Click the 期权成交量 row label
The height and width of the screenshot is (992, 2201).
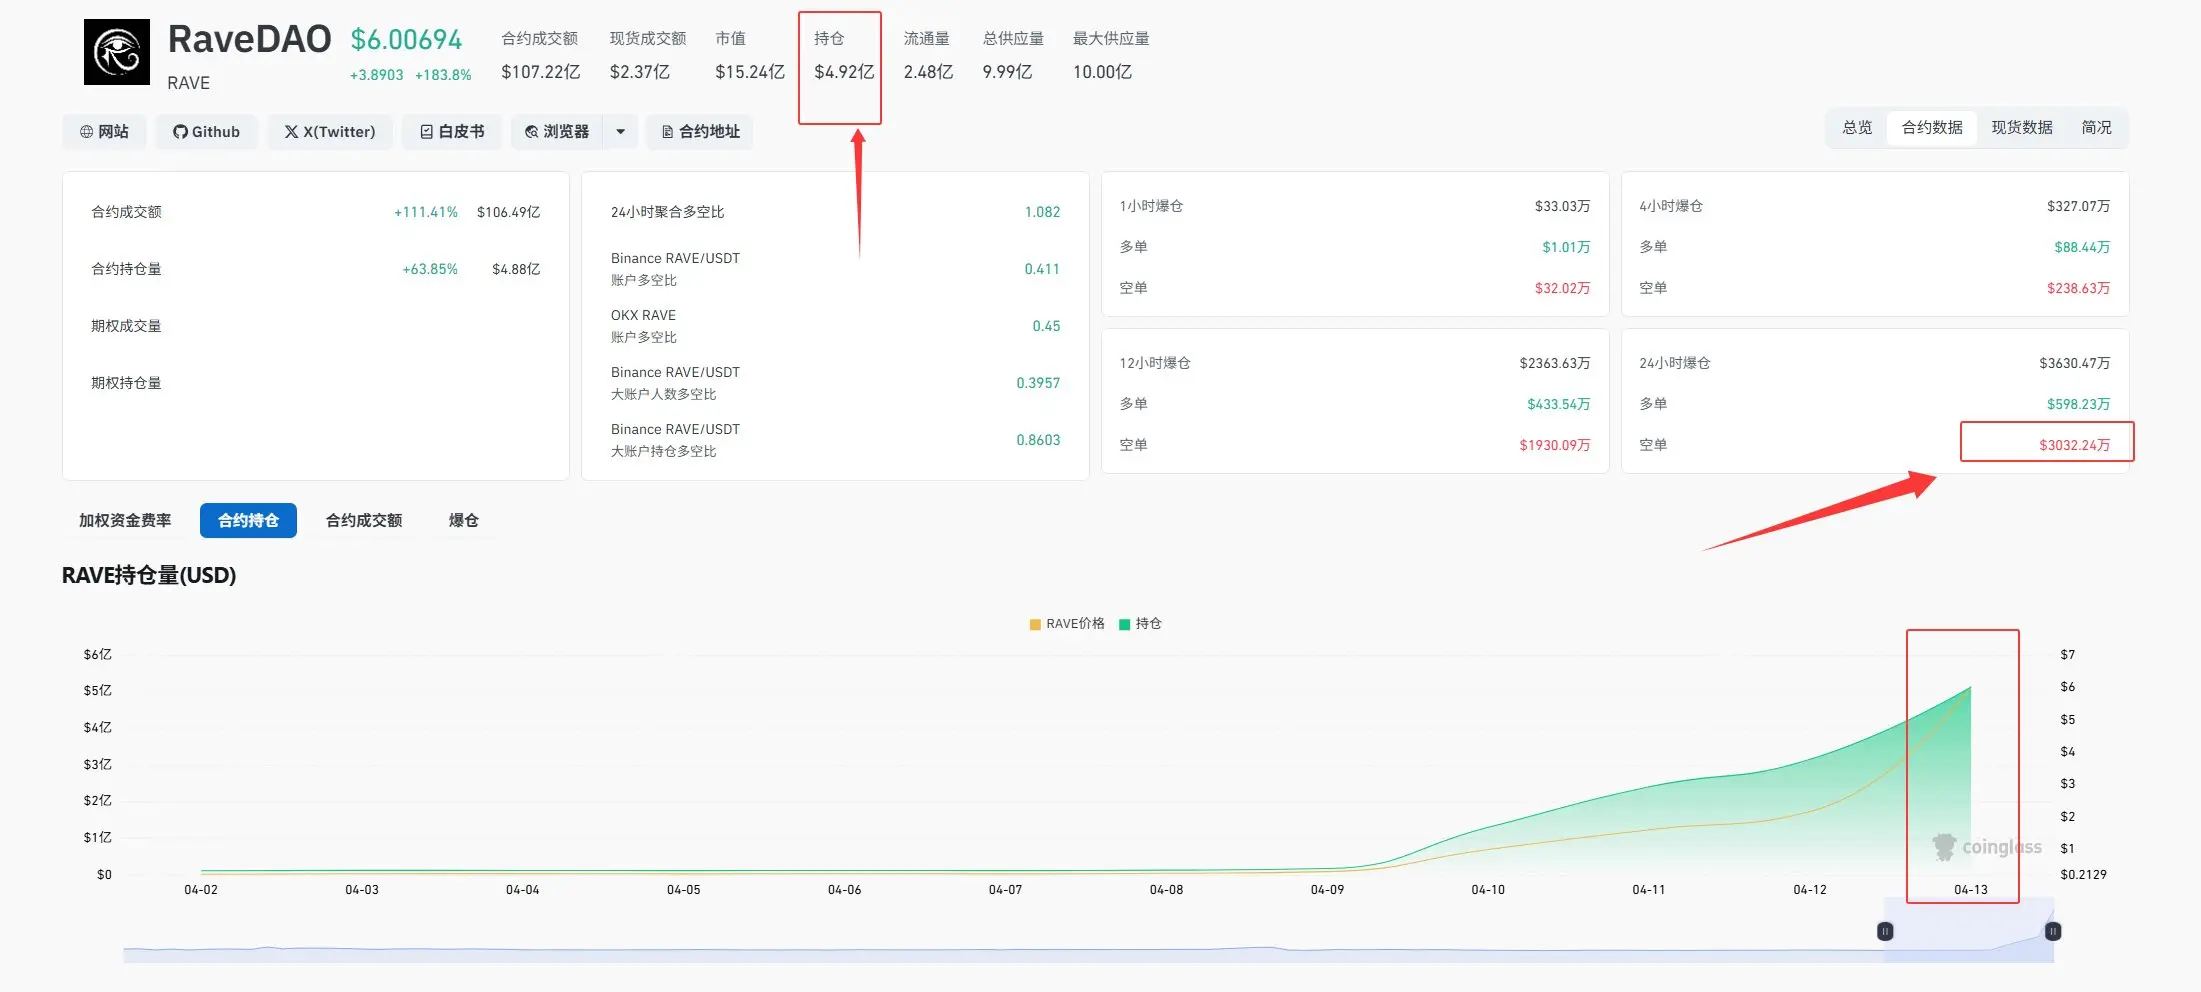click(126, 326)
